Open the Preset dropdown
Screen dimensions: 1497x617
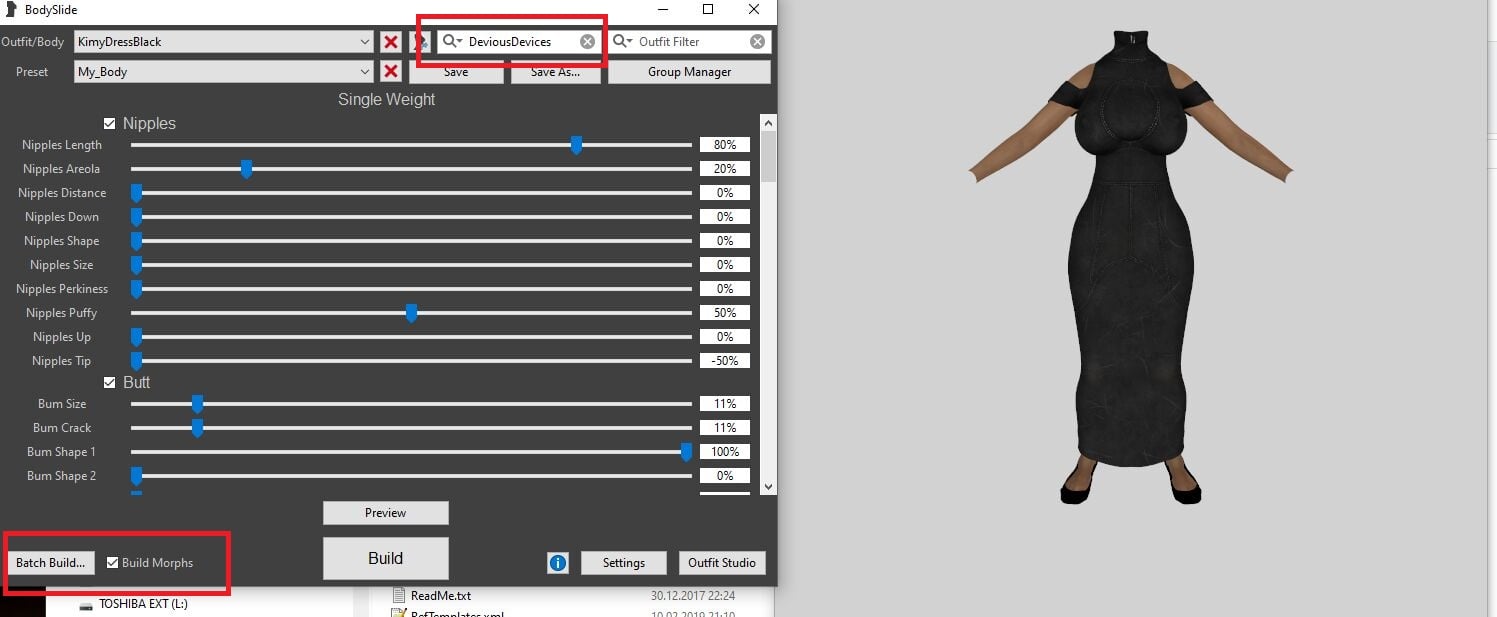point(365,72)
